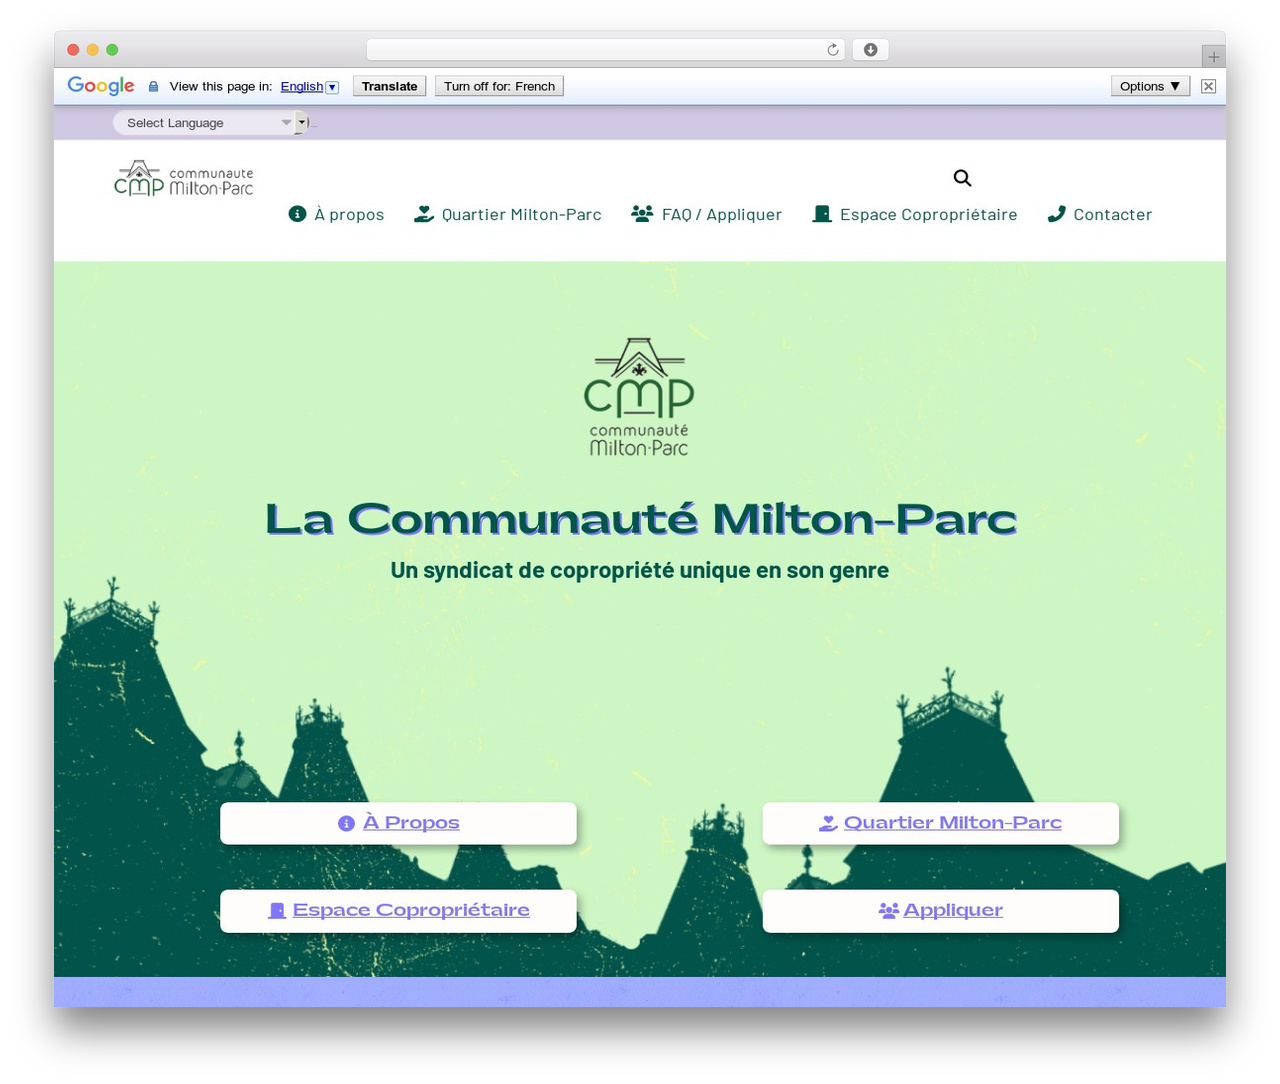
Task: Click the phone icon beside Contacter
Action: pyautogui.click(x=1056, y=214)
